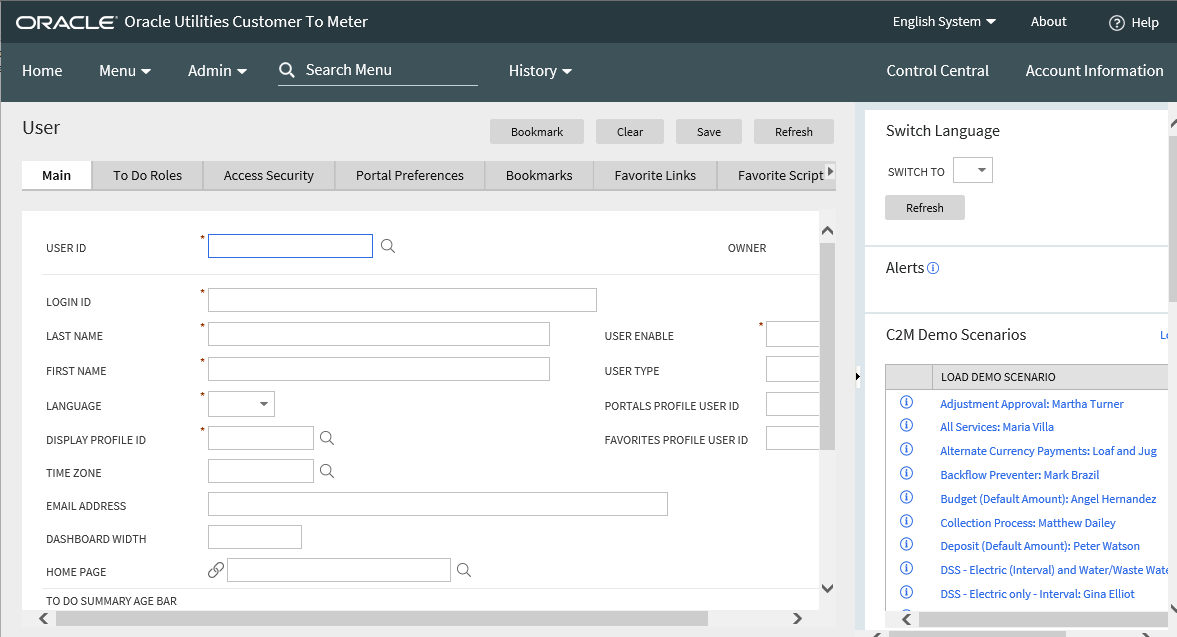This screenshot has width=1177, height=637.
Task: Click the Email Address input field
Action: point(438,504)
